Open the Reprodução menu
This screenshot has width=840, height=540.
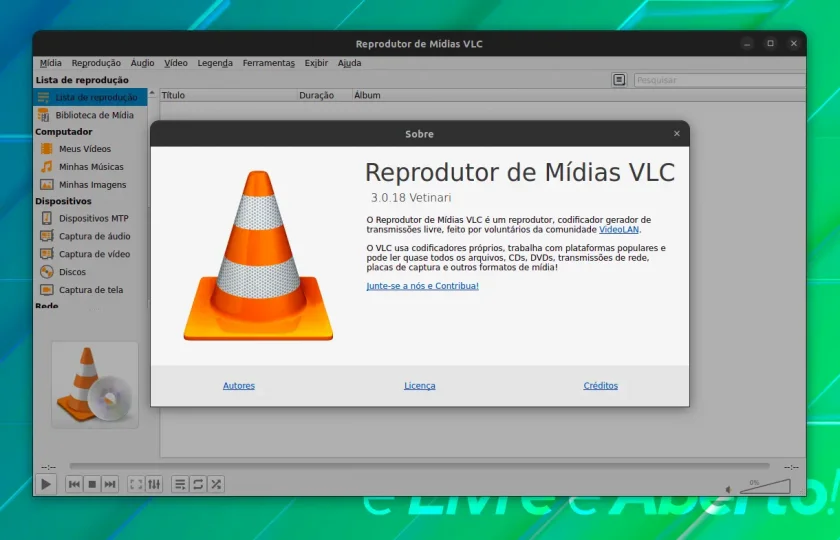96,63
